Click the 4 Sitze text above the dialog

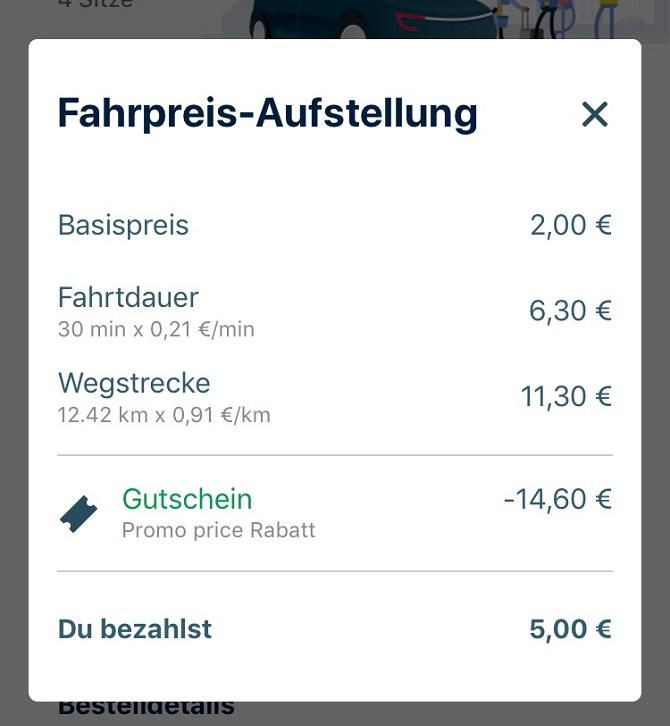[95, 5]
